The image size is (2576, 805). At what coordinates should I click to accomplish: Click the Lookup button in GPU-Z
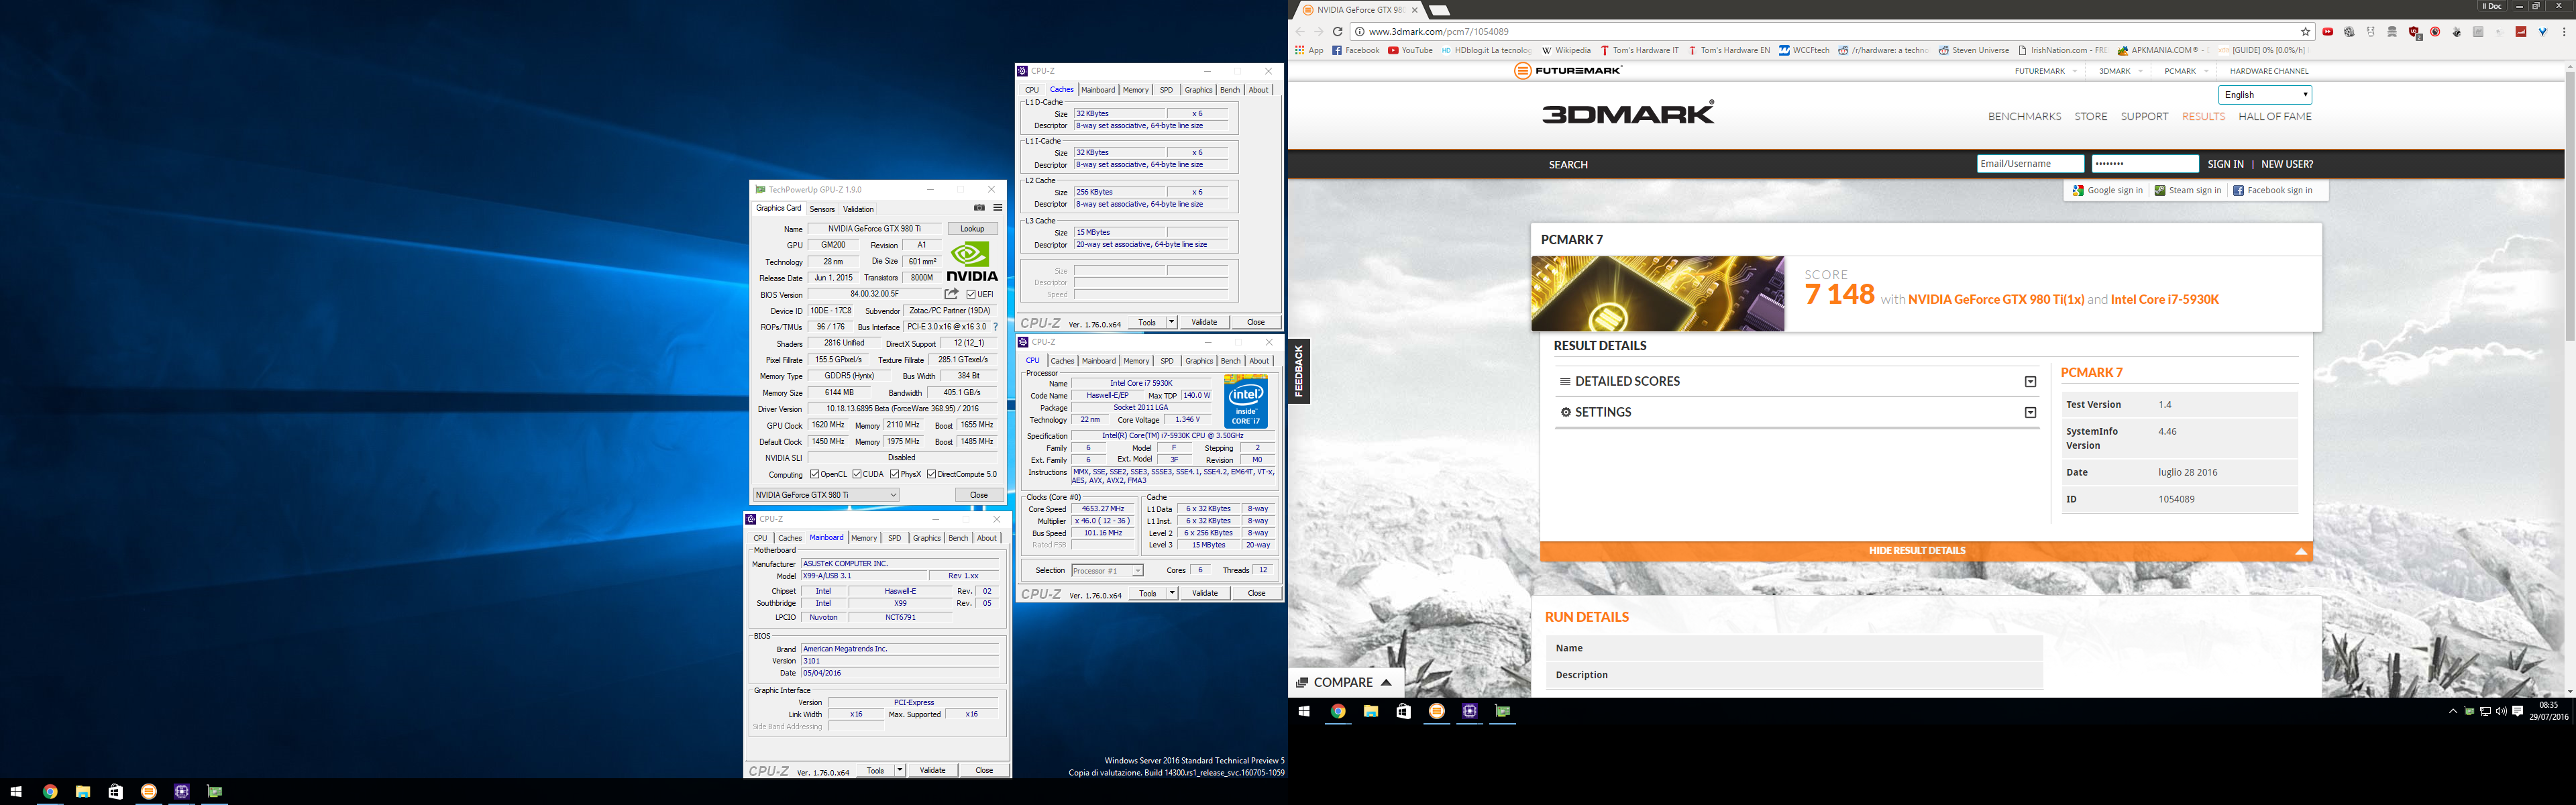pyautogui.click(x=972, y=229)
